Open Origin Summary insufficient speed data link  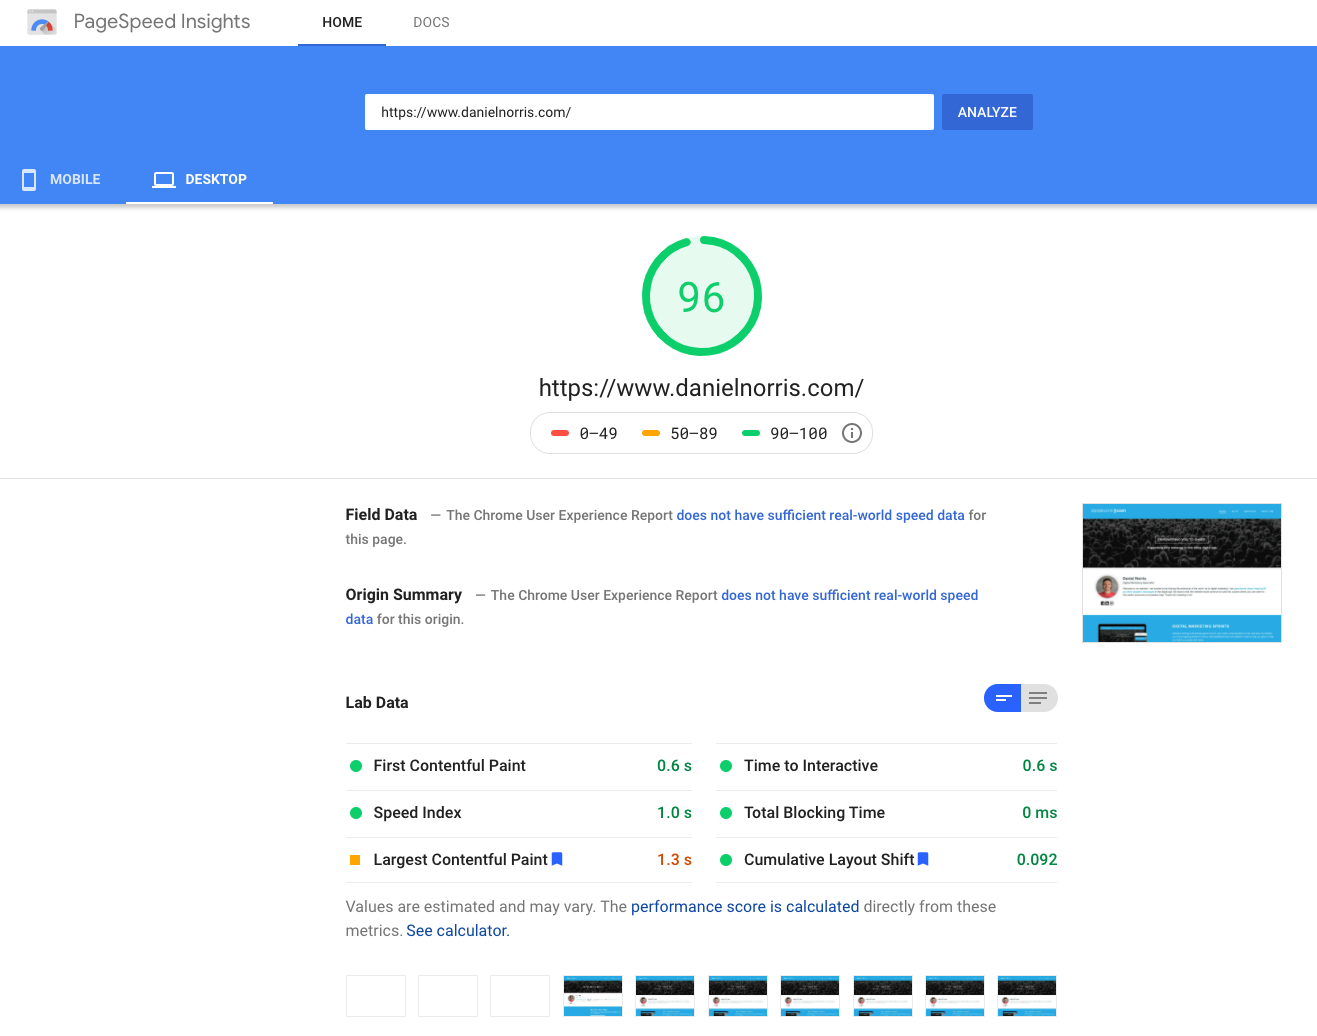point(849,595)
